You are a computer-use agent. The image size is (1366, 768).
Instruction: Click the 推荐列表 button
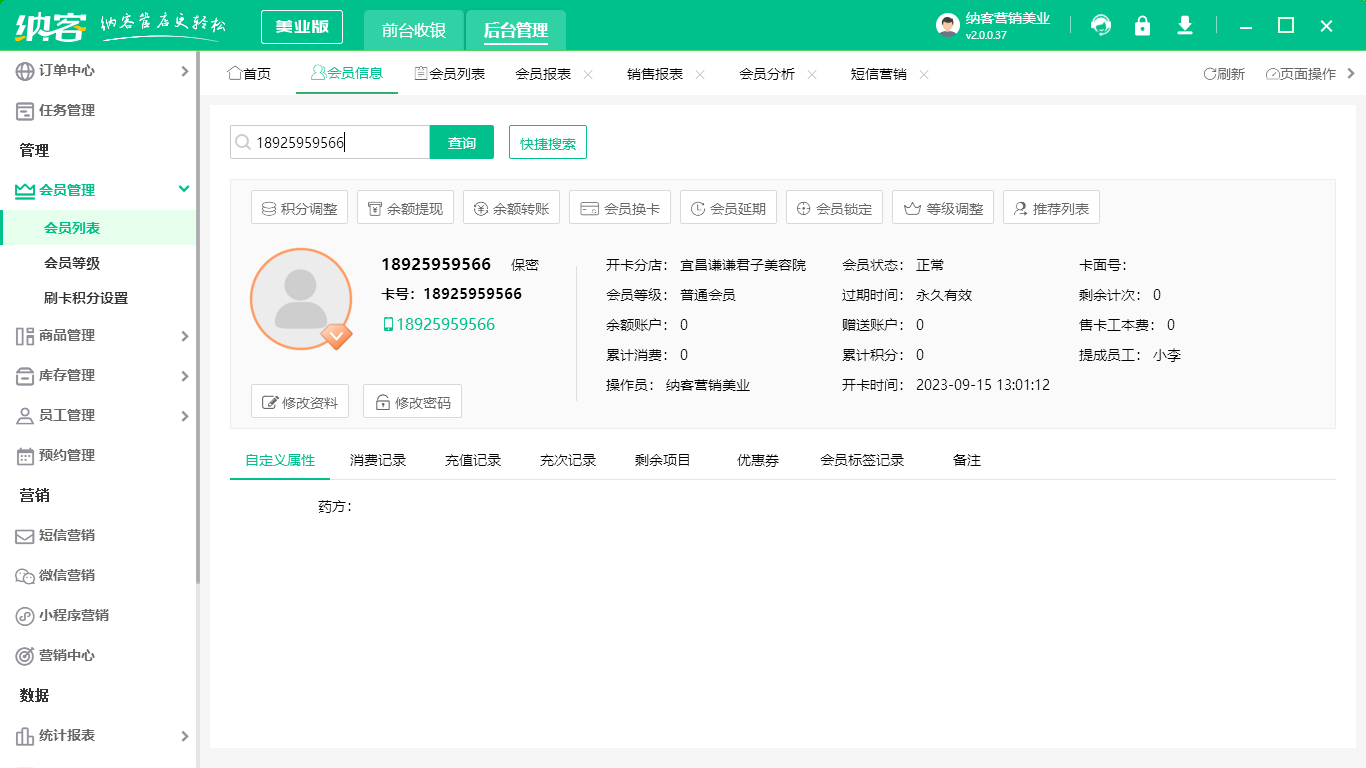tap(1052, 208)
